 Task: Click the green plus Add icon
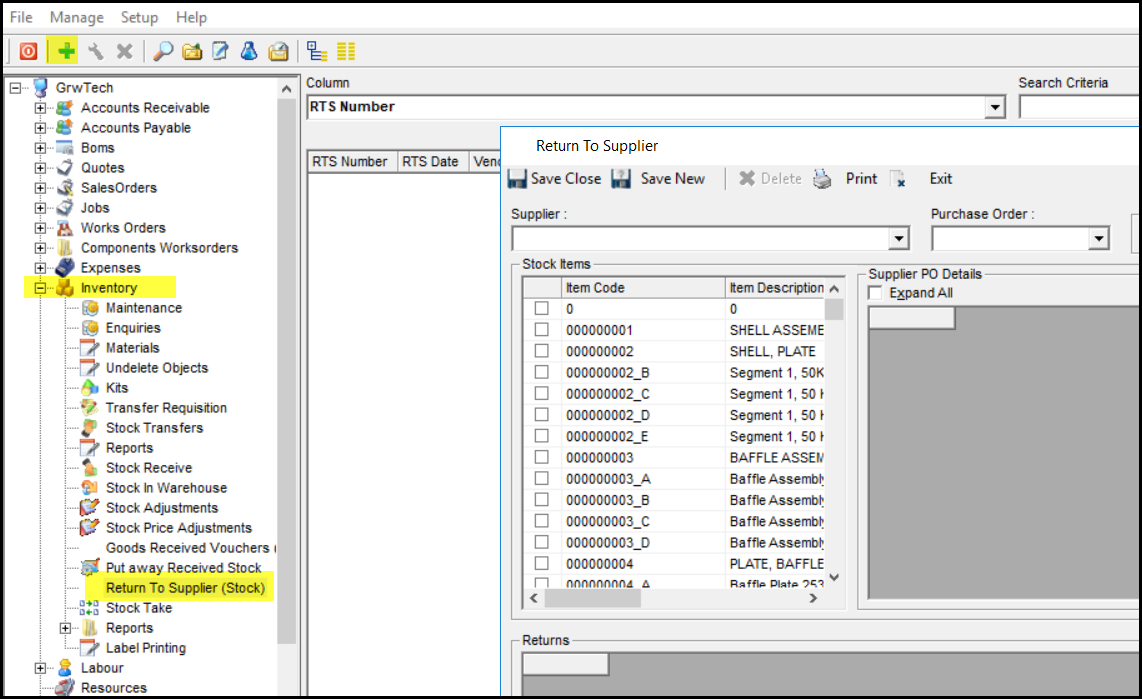click(x=66, y=51)
